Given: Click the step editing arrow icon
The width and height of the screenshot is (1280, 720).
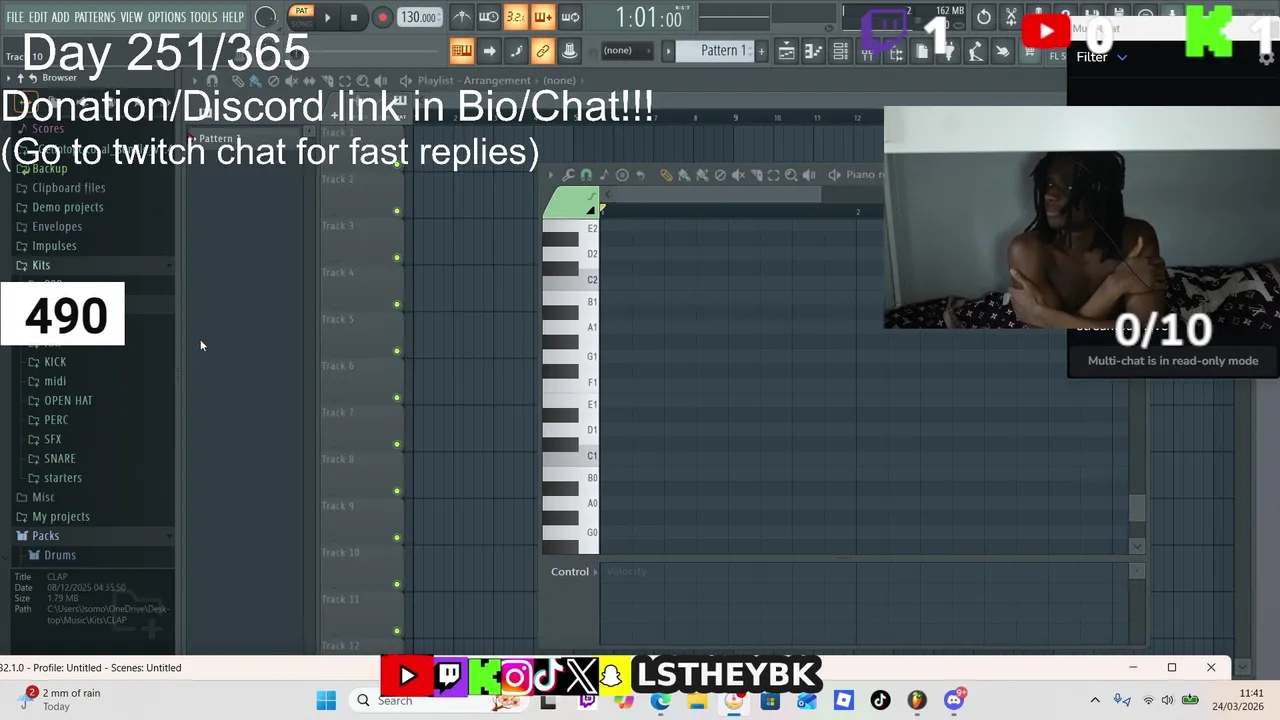Looking at the screenshot, I should 489,51.
